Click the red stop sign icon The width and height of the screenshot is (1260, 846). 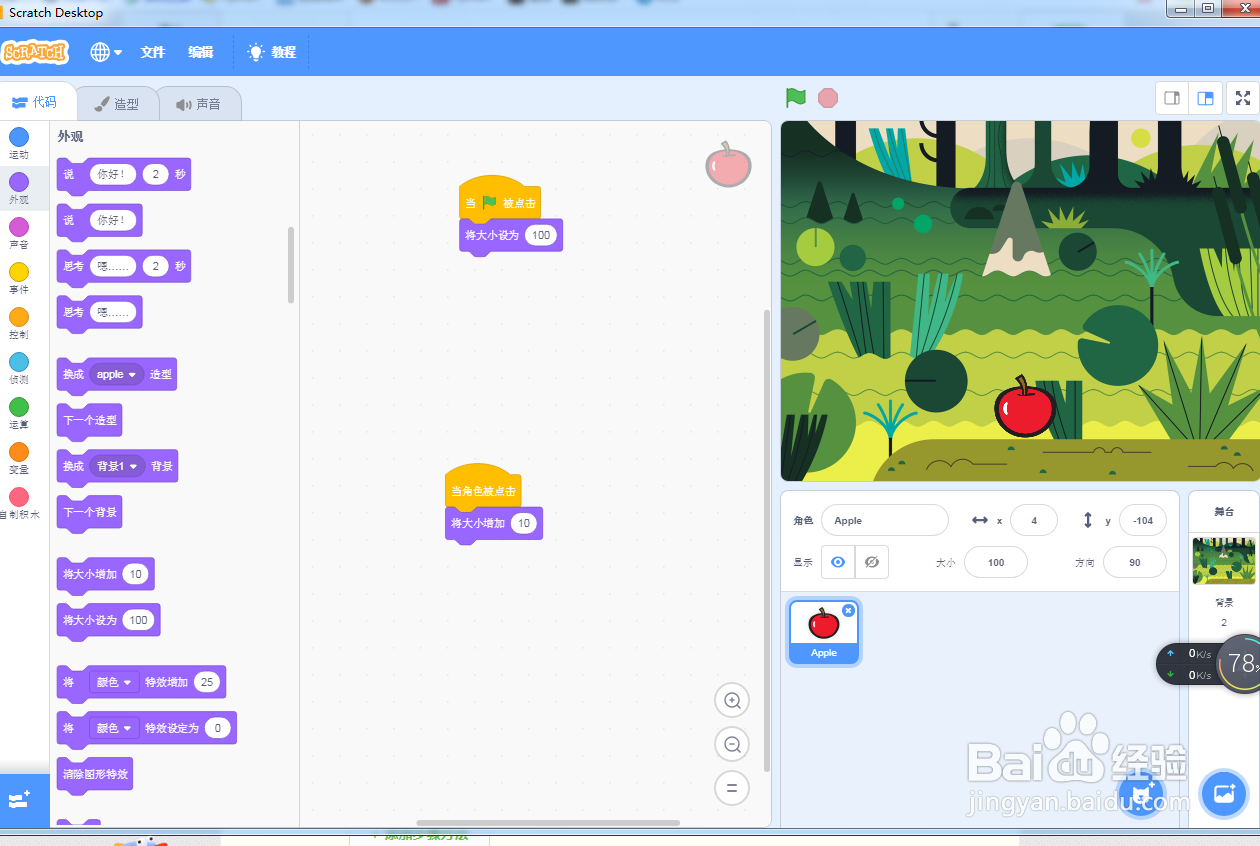pos(827,98)
